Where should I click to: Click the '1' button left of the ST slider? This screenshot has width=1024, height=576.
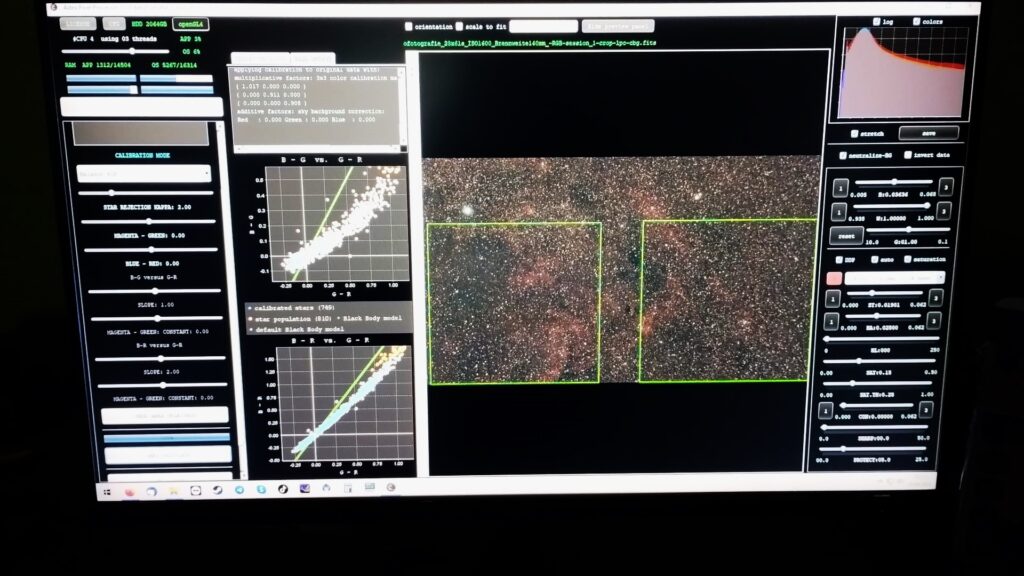(833, 298)
